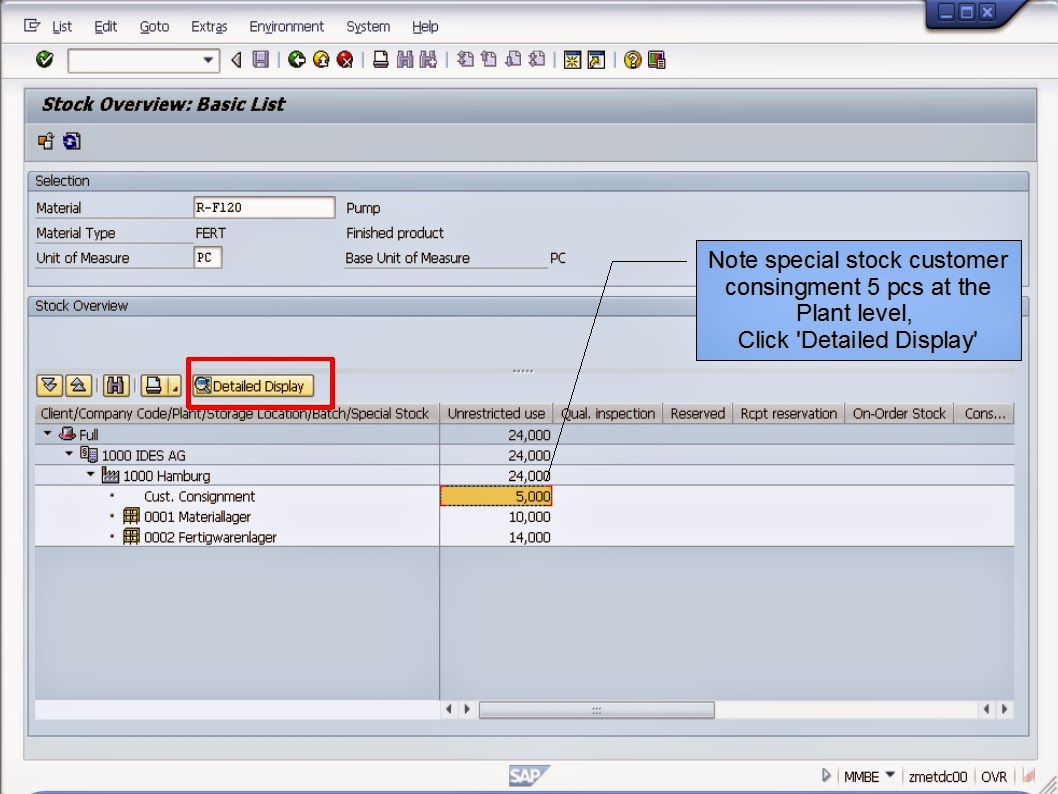Click the green Back arrow icon
This screenshot has width=1058, height=794.
tap(296, 59)
